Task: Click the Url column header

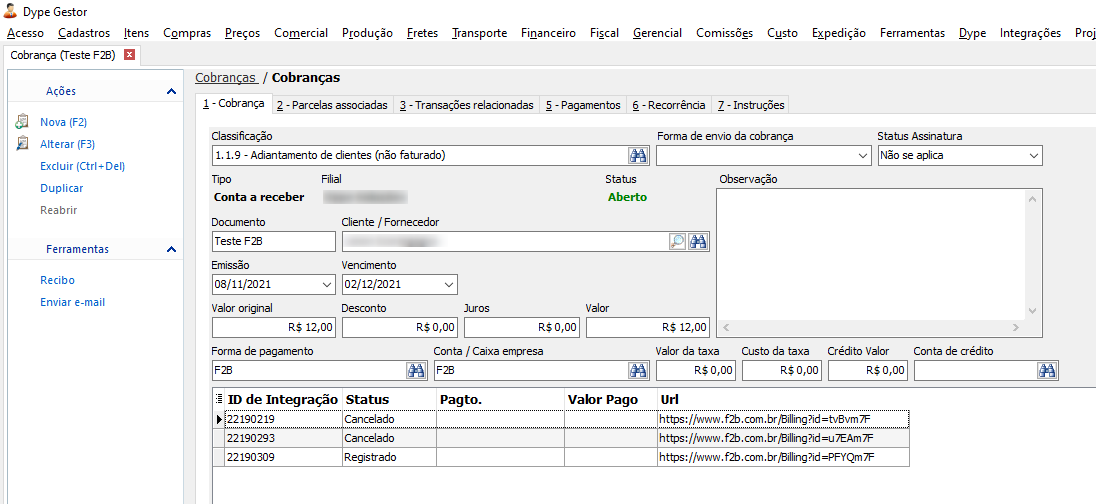Action: pos(783,399)
